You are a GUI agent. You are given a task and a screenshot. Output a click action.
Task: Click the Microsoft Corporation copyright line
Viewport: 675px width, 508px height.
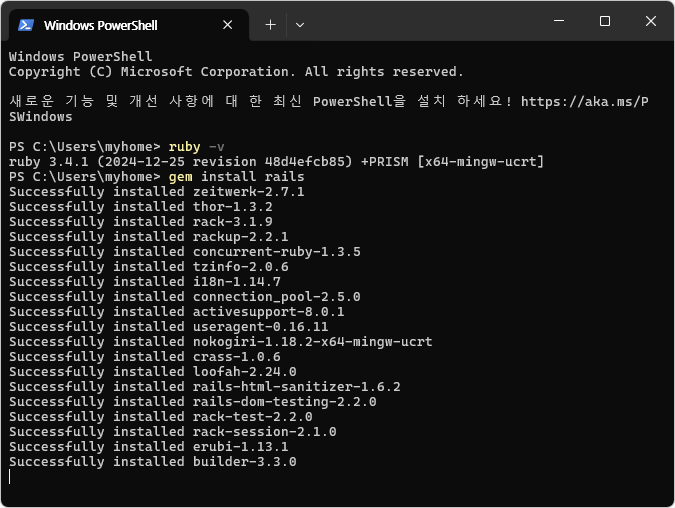236,72
